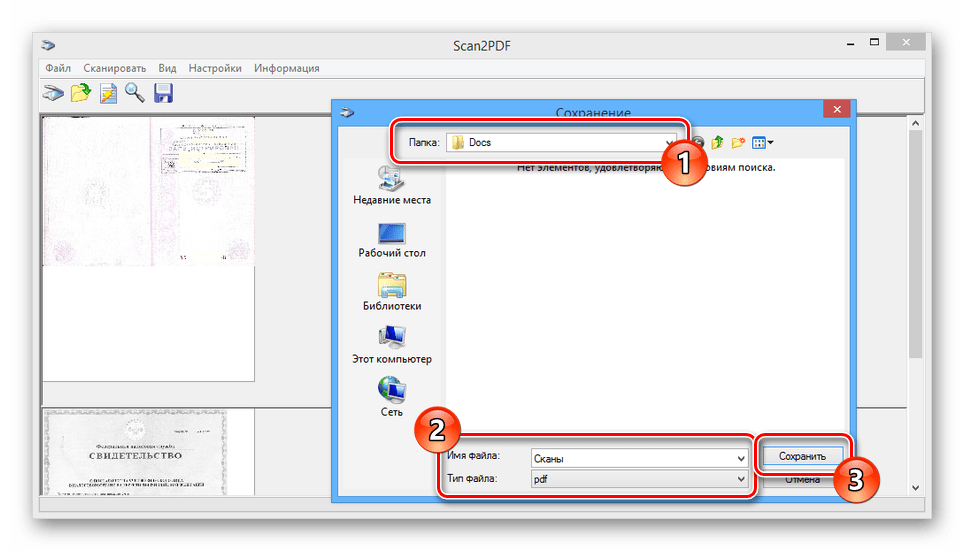The width and height of the screenshot is (964, 551).
Task: Open the view menu icon dropdown
Action: 762,143
